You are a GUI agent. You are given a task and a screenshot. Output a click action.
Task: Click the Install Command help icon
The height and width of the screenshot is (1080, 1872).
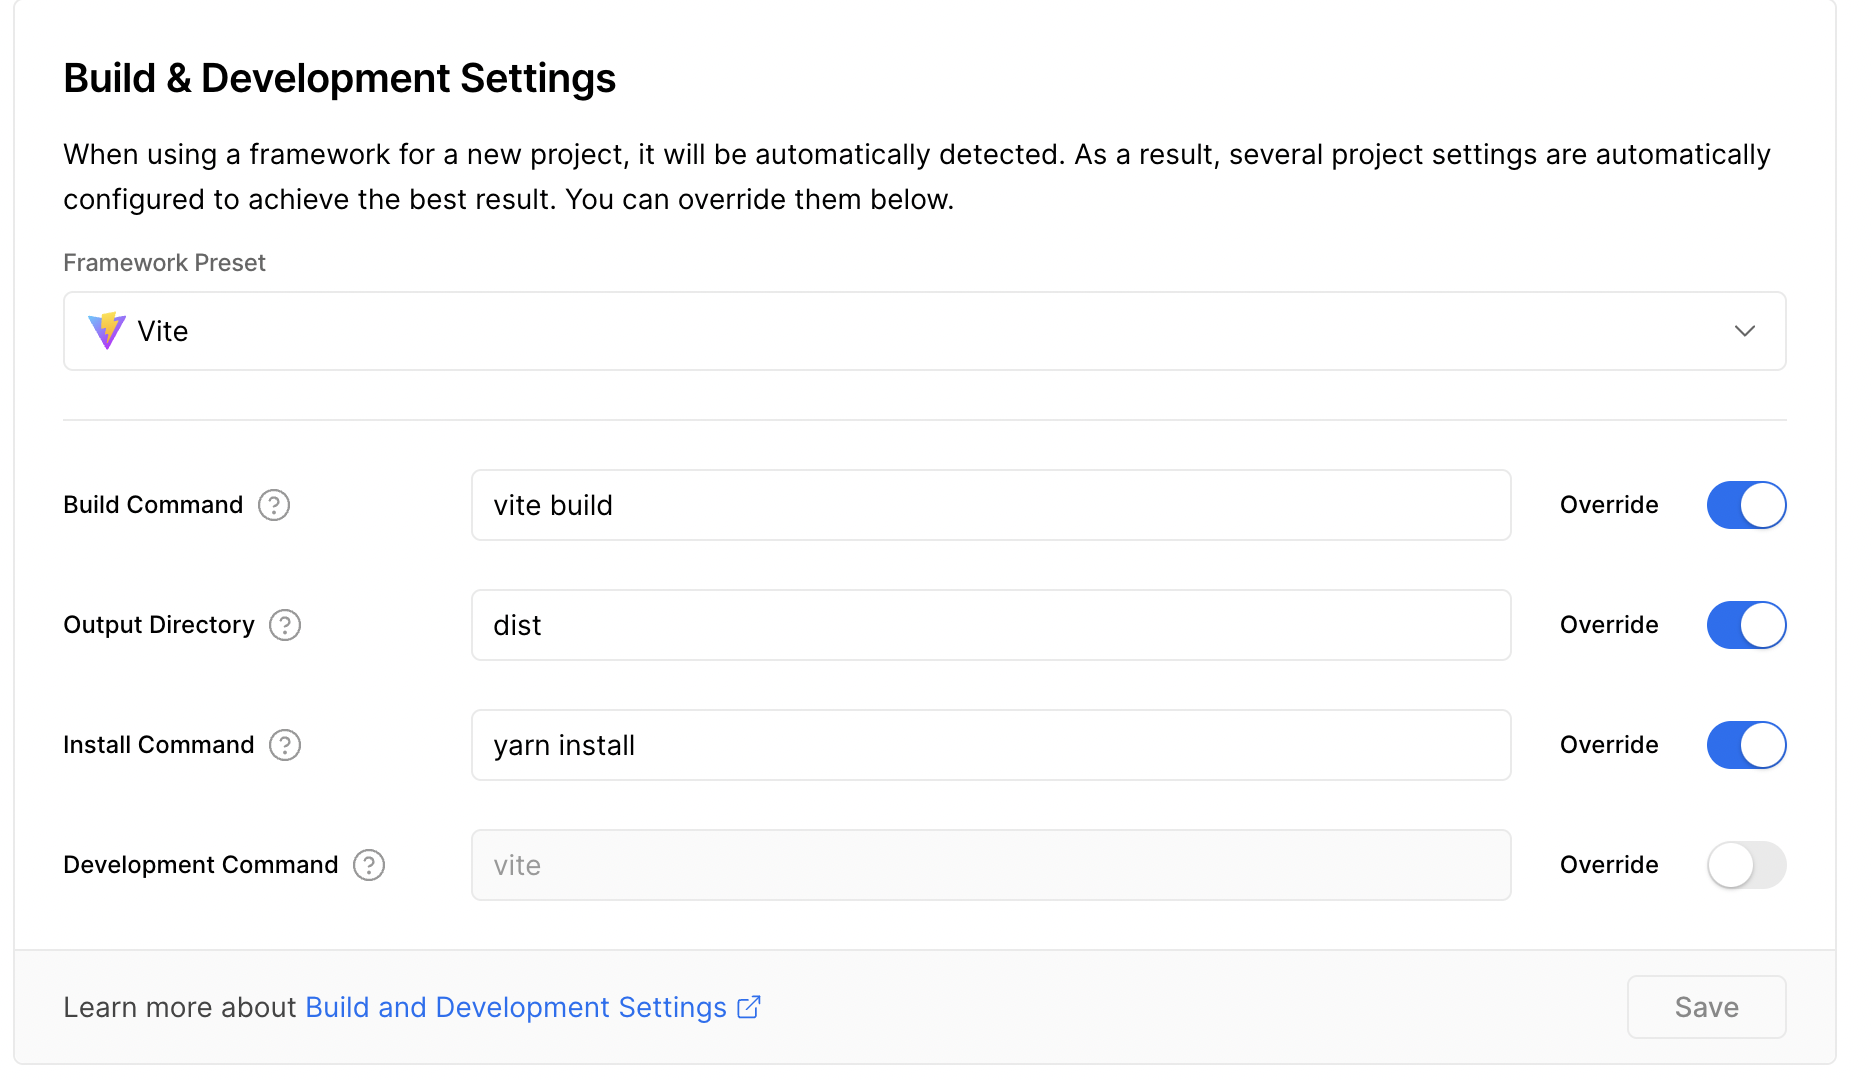click(x=285, y=745)
